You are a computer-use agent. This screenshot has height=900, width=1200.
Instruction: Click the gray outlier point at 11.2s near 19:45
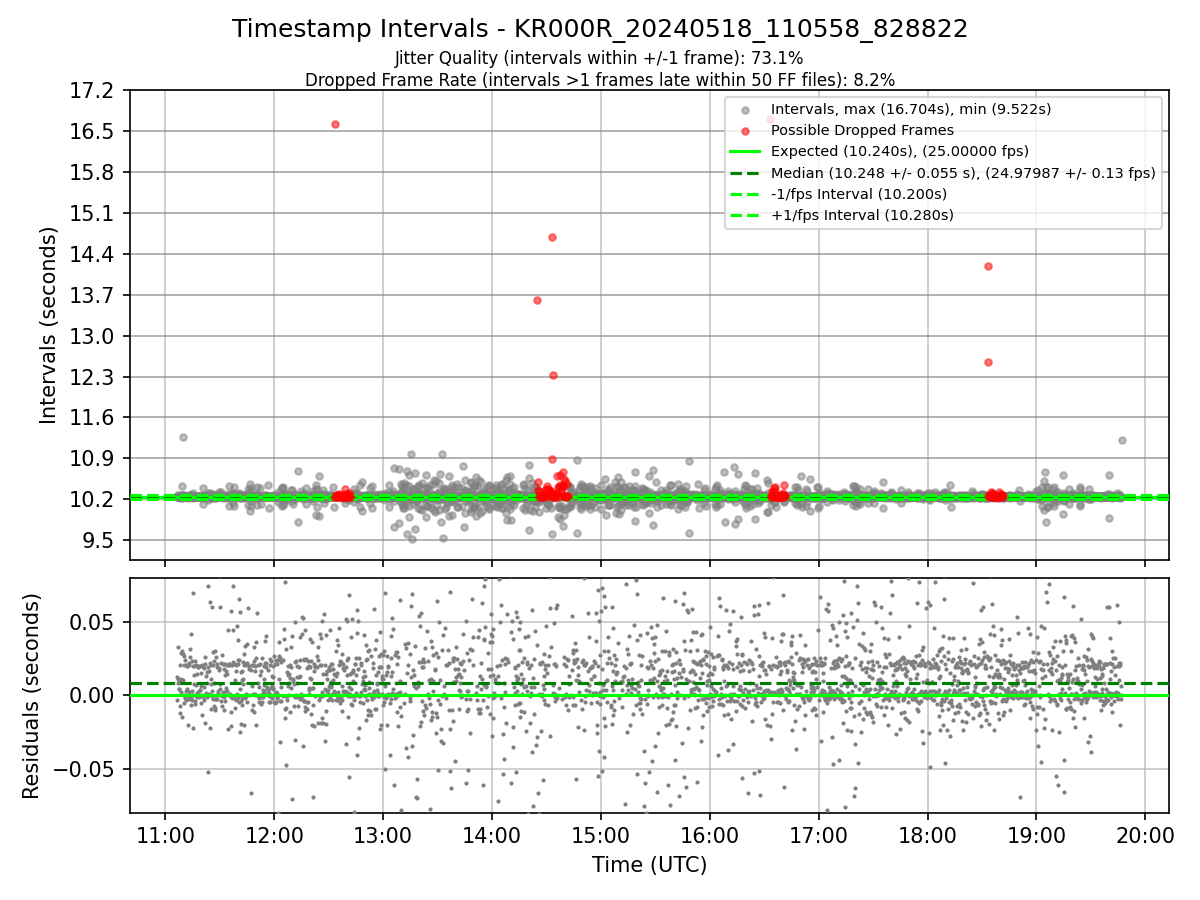pos(1122,440)
